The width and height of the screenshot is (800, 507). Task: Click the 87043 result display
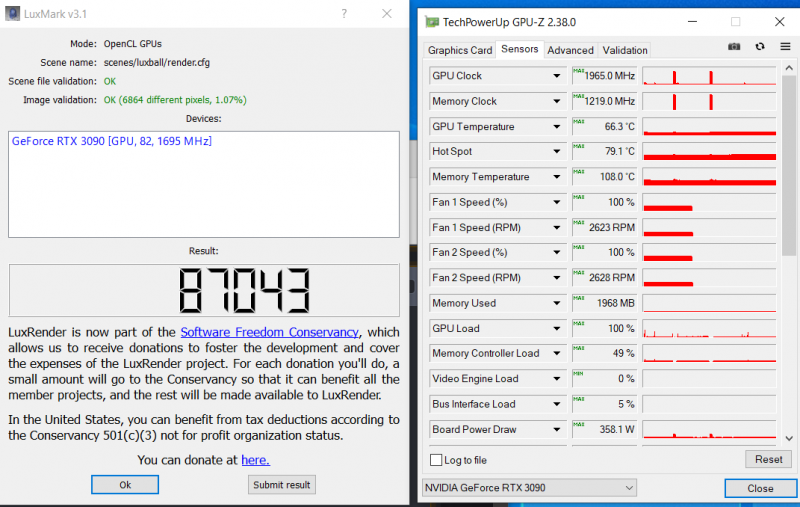(x=204, y=290)
